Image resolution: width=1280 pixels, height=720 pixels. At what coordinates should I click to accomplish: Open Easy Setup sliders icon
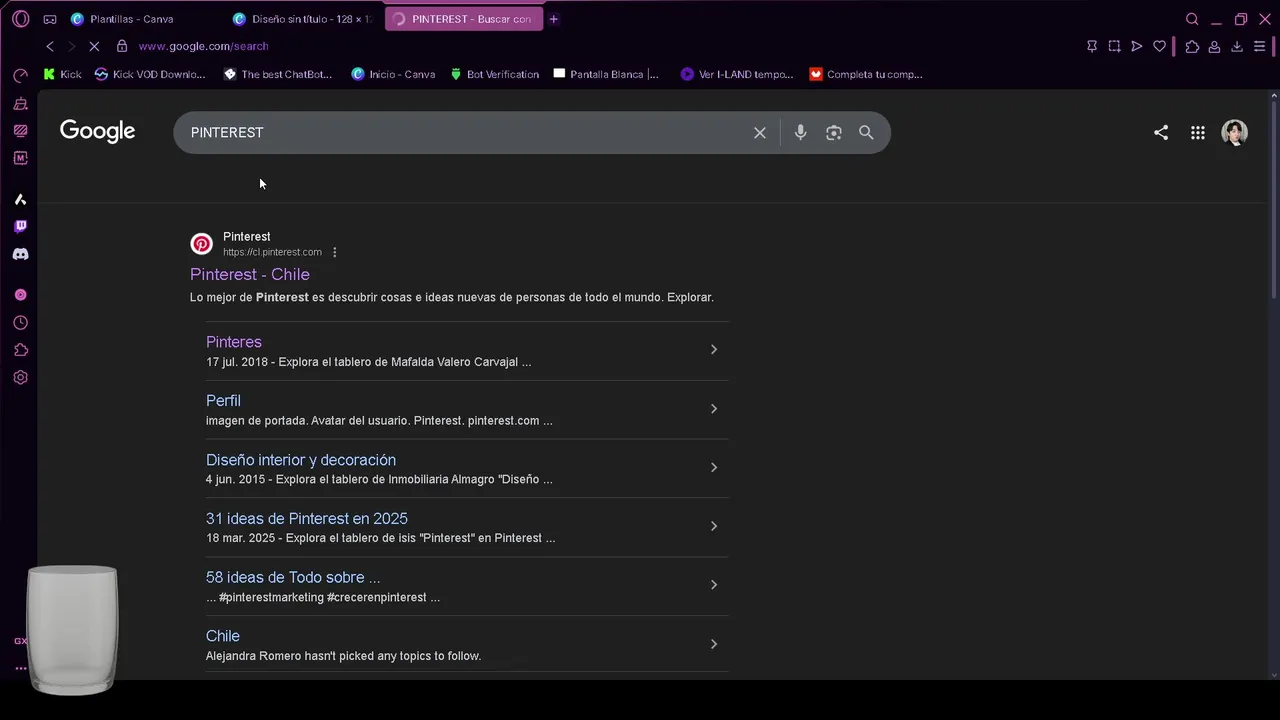click(1260, 46)
